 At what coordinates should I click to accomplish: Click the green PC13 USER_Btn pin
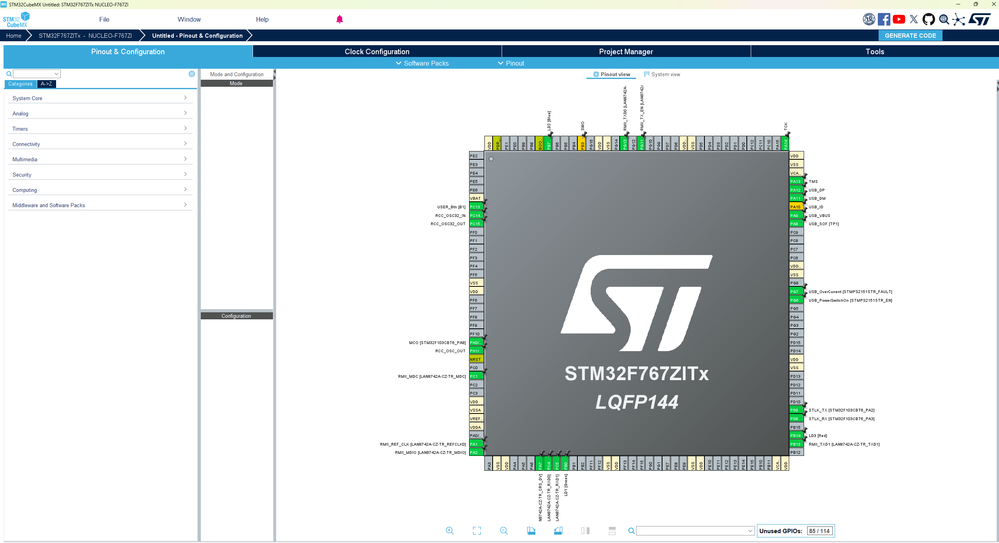click(476, 207)
